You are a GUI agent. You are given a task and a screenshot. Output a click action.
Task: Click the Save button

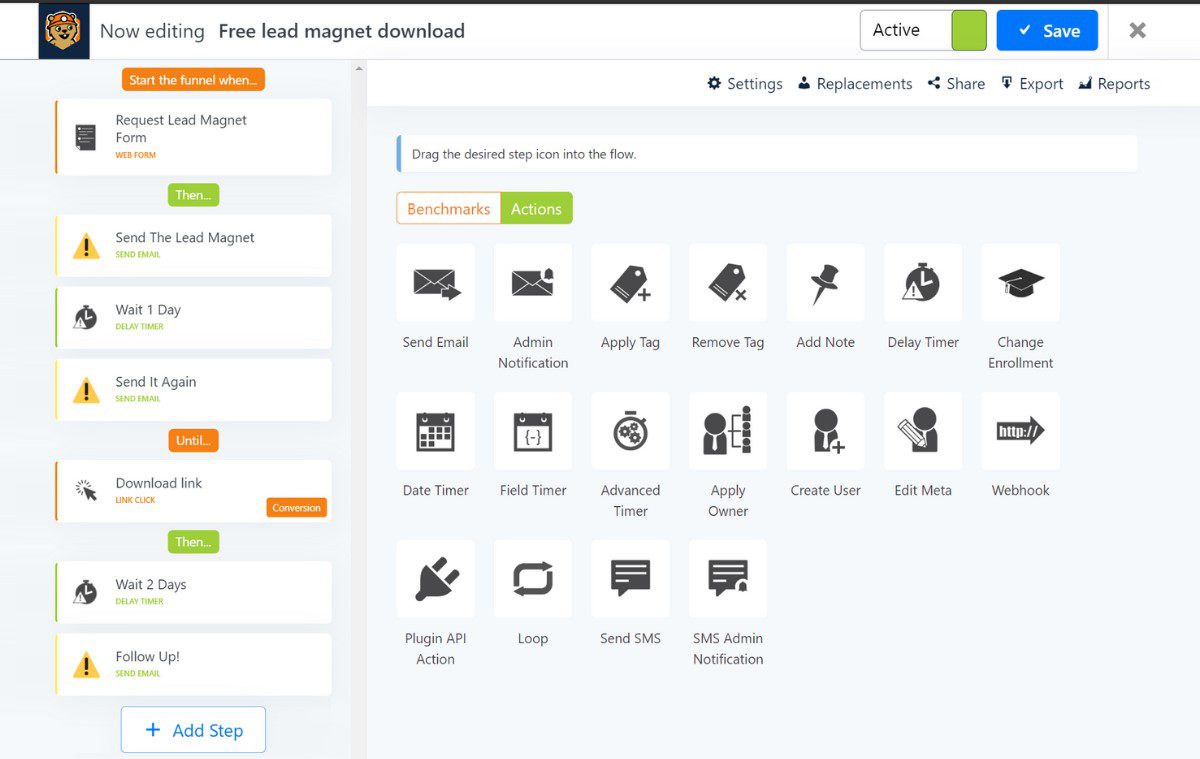[x=1047, y=30]
